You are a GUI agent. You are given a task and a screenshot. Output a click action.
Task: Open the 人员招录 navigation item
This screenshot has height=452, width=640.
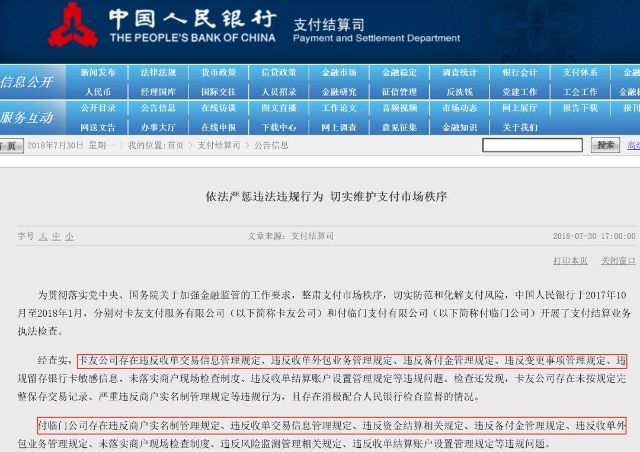[x=279, y=92]
